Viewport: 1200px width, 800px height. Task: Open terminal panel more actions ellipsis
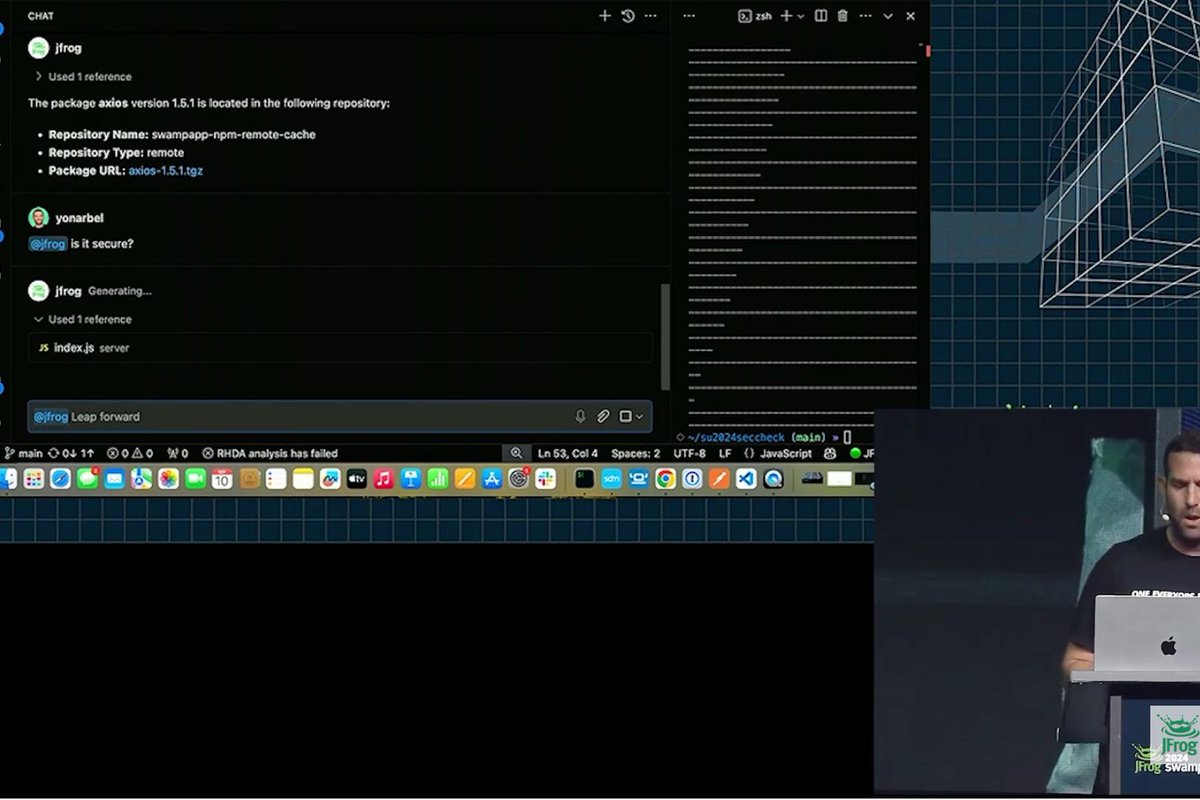864,16
